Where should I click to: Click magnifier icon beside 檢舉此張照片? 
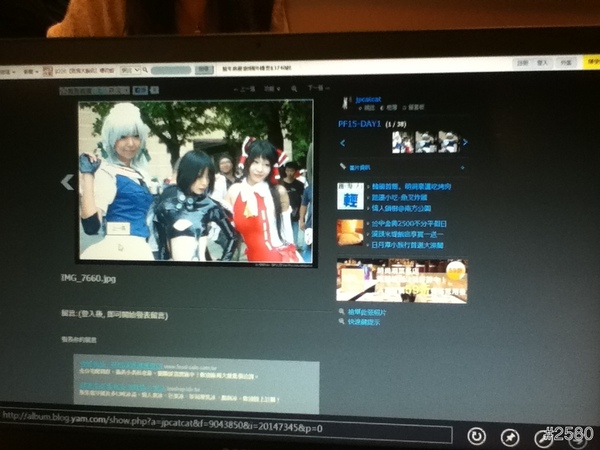(x=343, y=313)
